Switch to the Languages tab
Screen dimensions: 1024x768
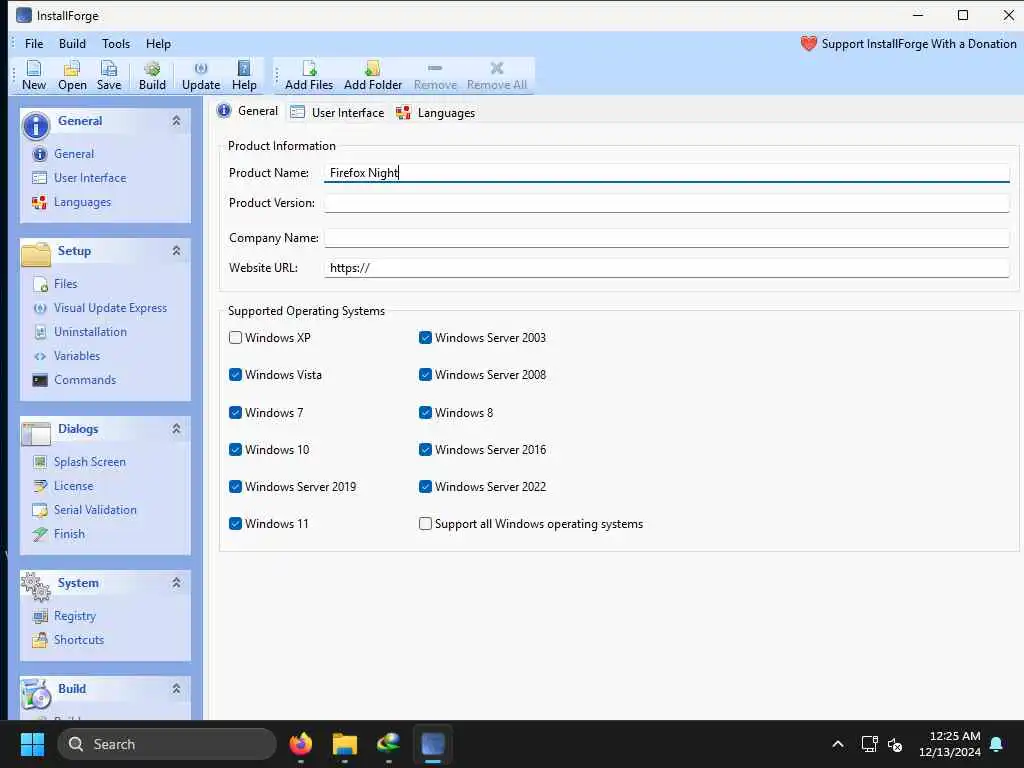point(436,112)
